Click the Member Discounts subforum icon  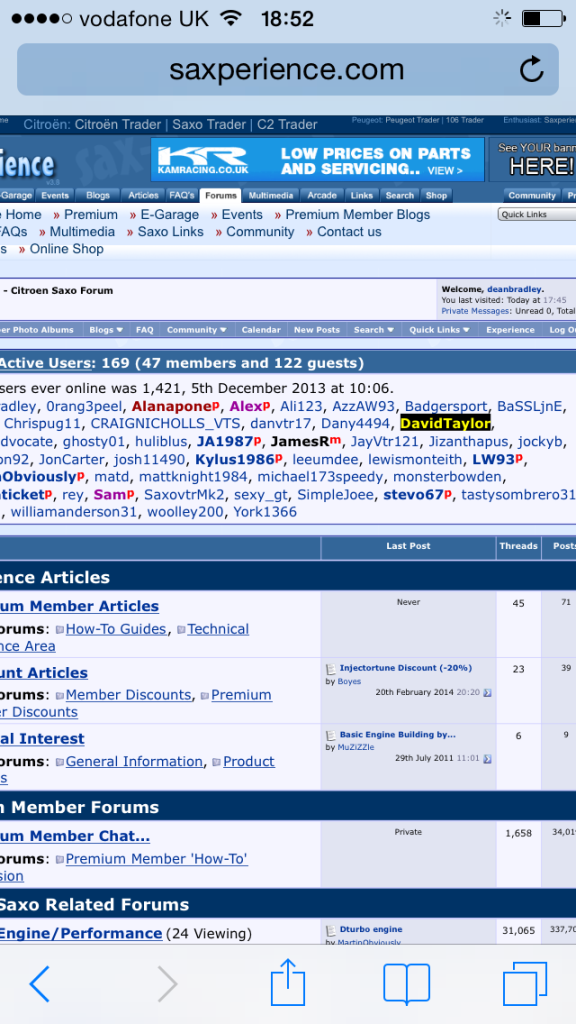(x=59, y=696)
